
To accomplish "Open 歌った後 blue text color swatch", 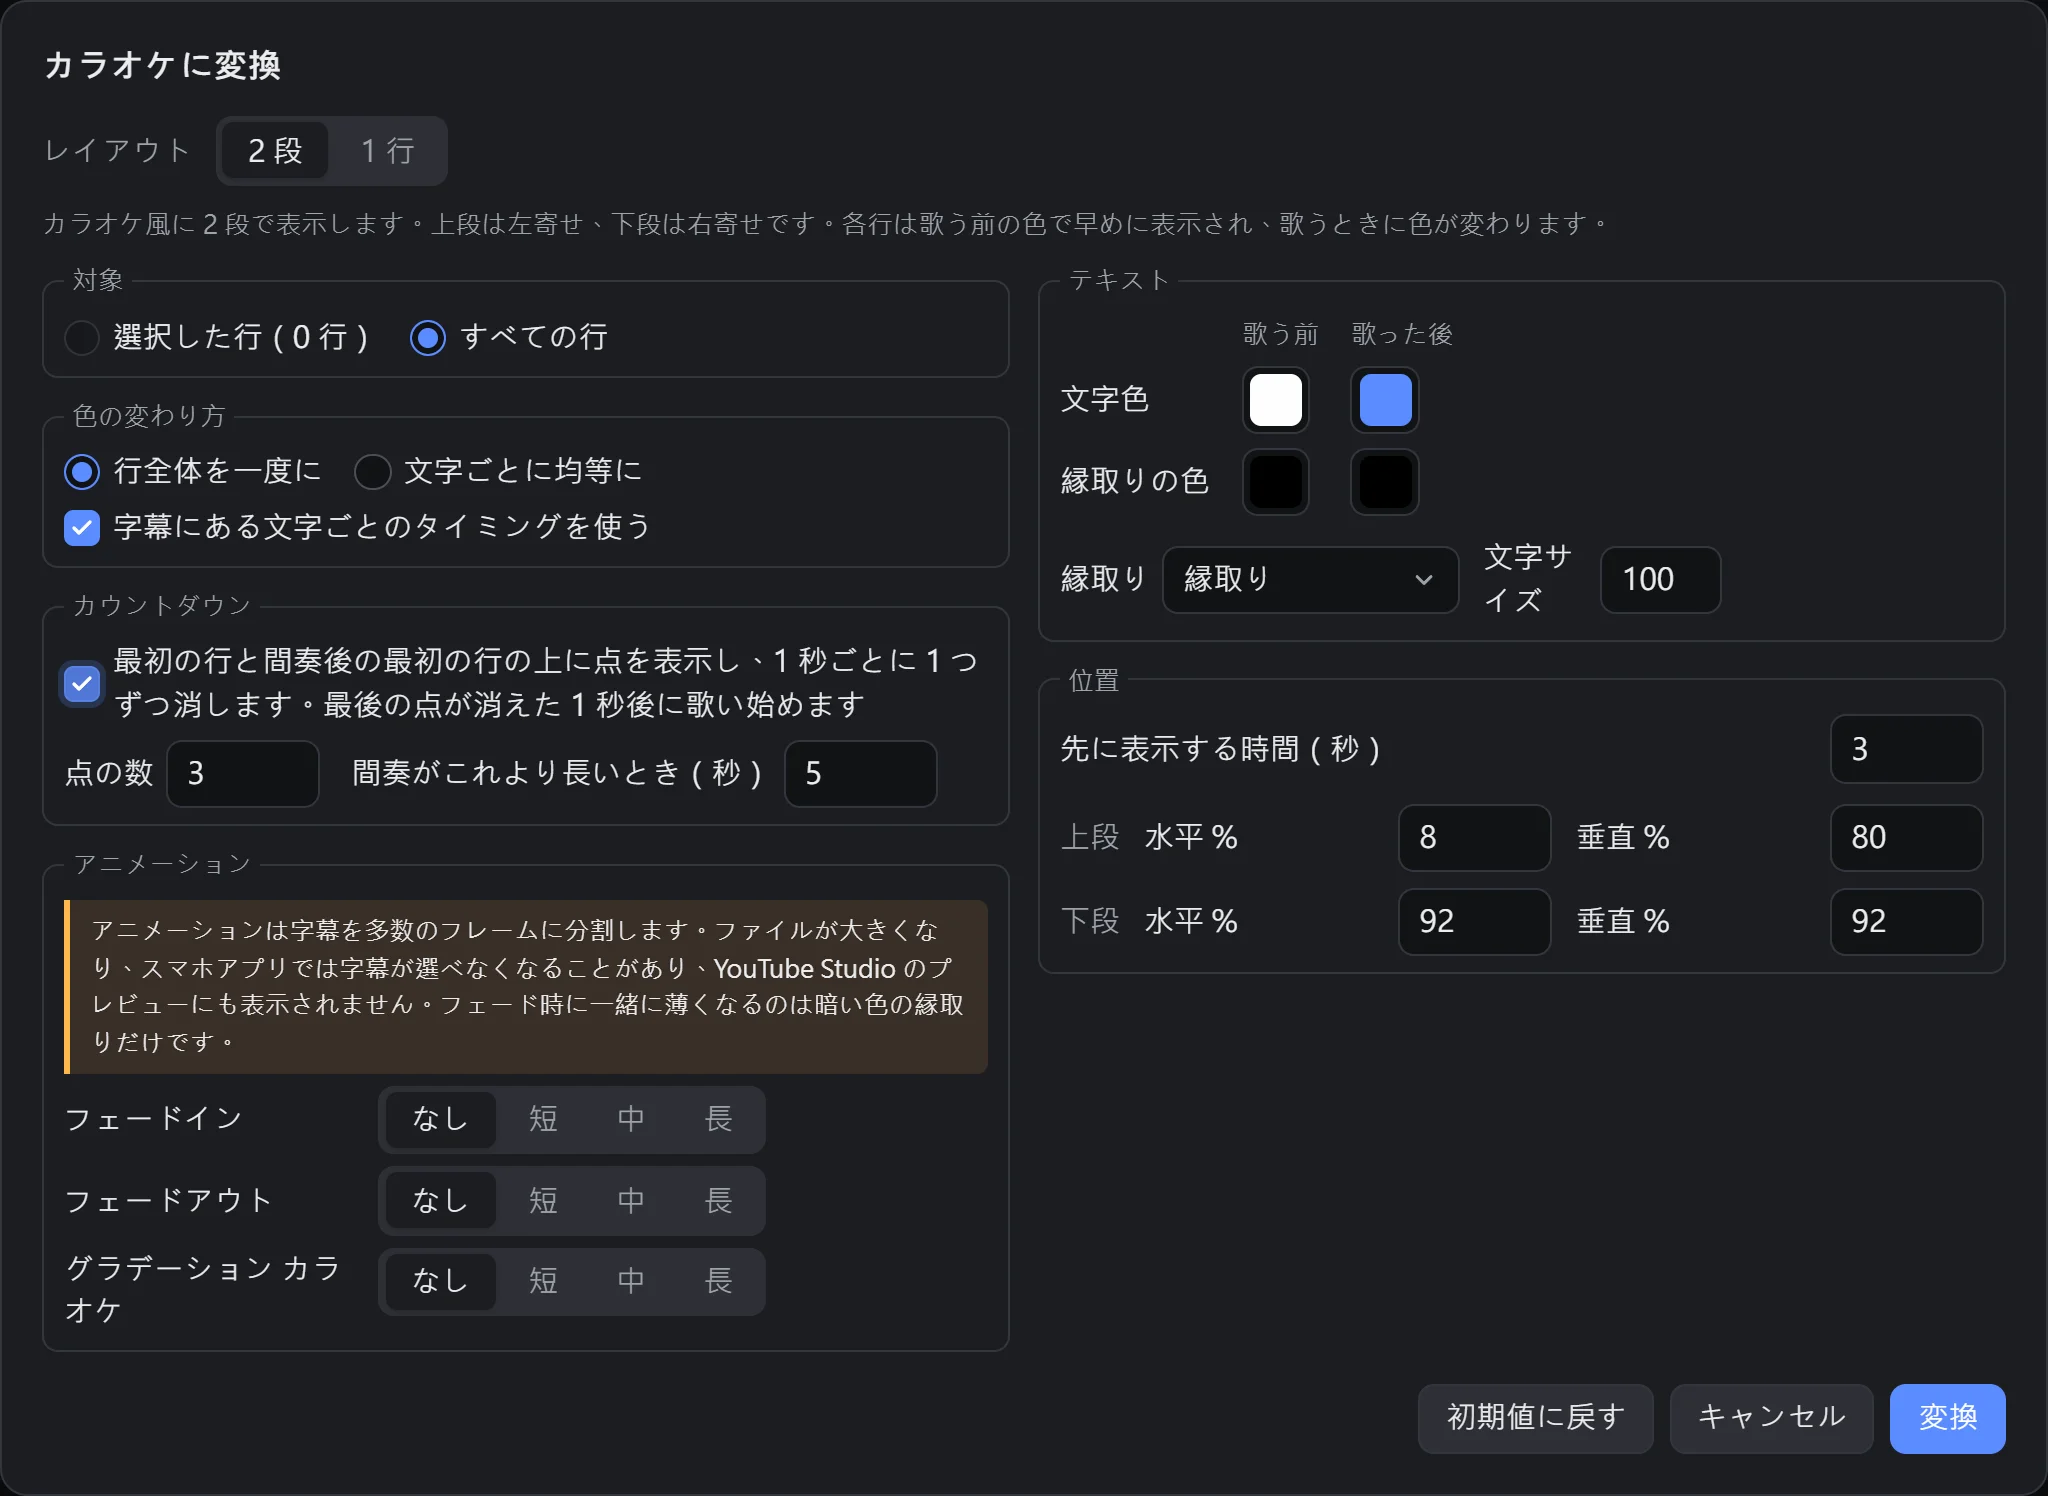I will tap(1385, 400).
